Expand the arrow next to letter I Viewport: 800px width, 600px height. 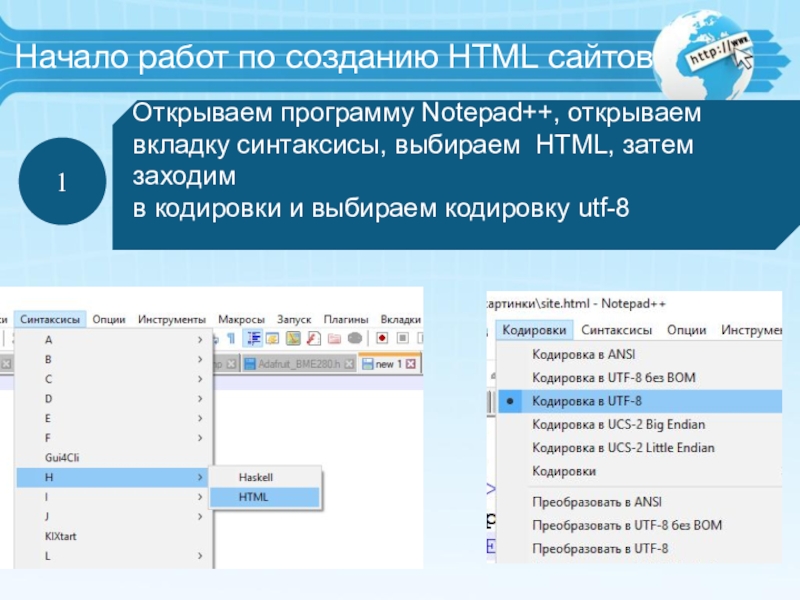[200, 497]
